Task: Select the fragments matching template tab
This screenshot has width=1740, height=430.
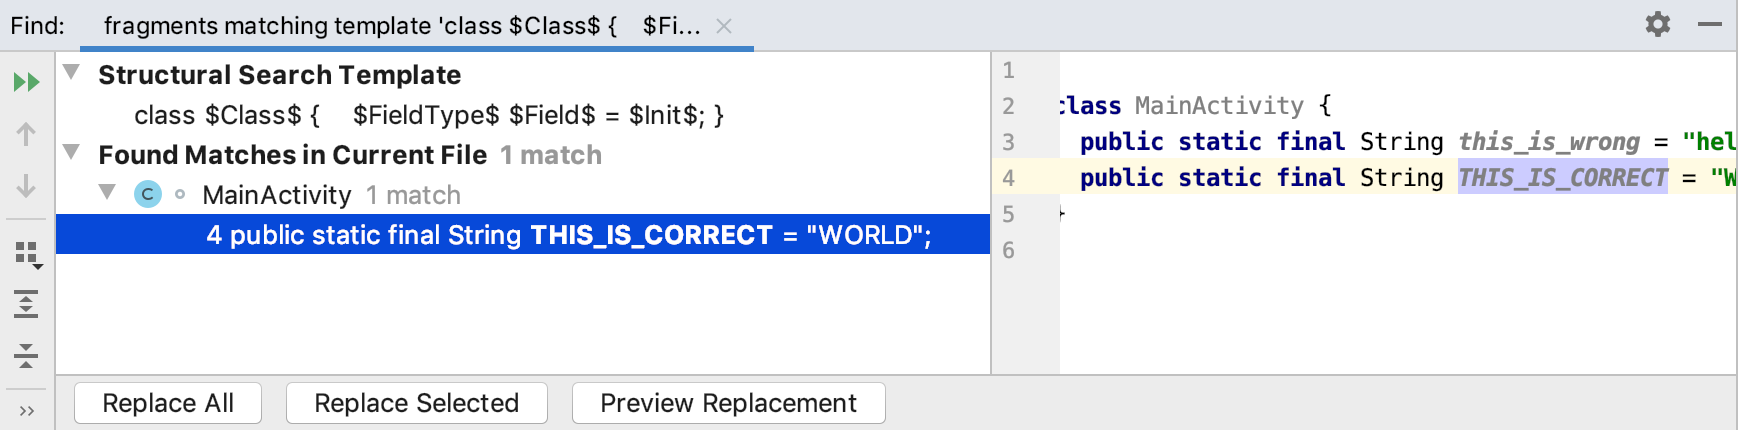Action: tap(402, 26)
